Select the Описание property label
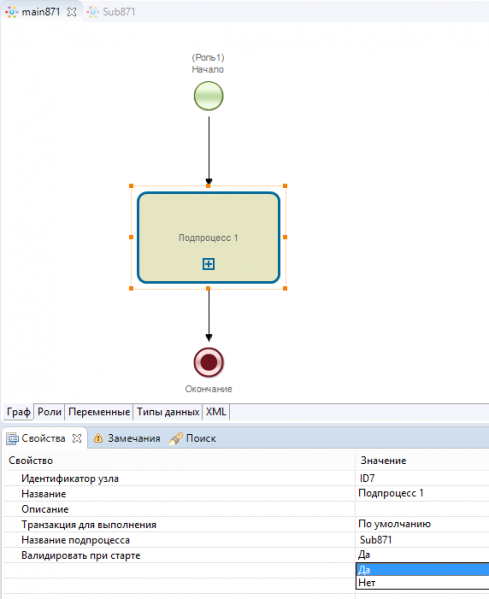The width and height of the screenshot is (489, 599). tap(45, 509)
